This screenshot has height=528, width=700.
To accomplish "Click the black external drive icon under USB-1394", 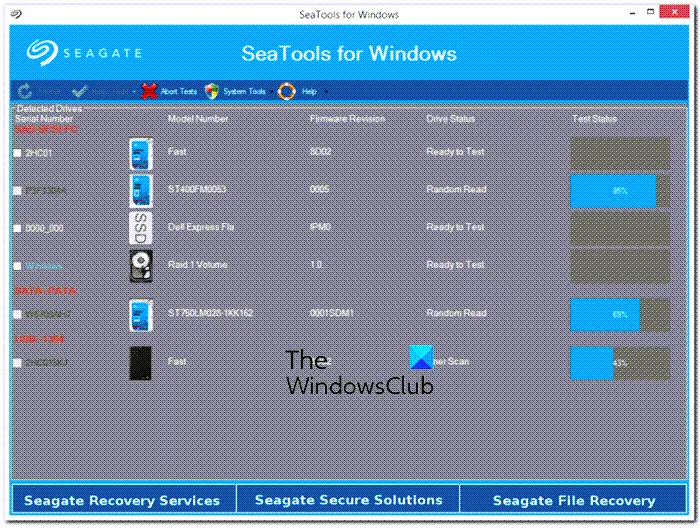I will tap(141, 363).
